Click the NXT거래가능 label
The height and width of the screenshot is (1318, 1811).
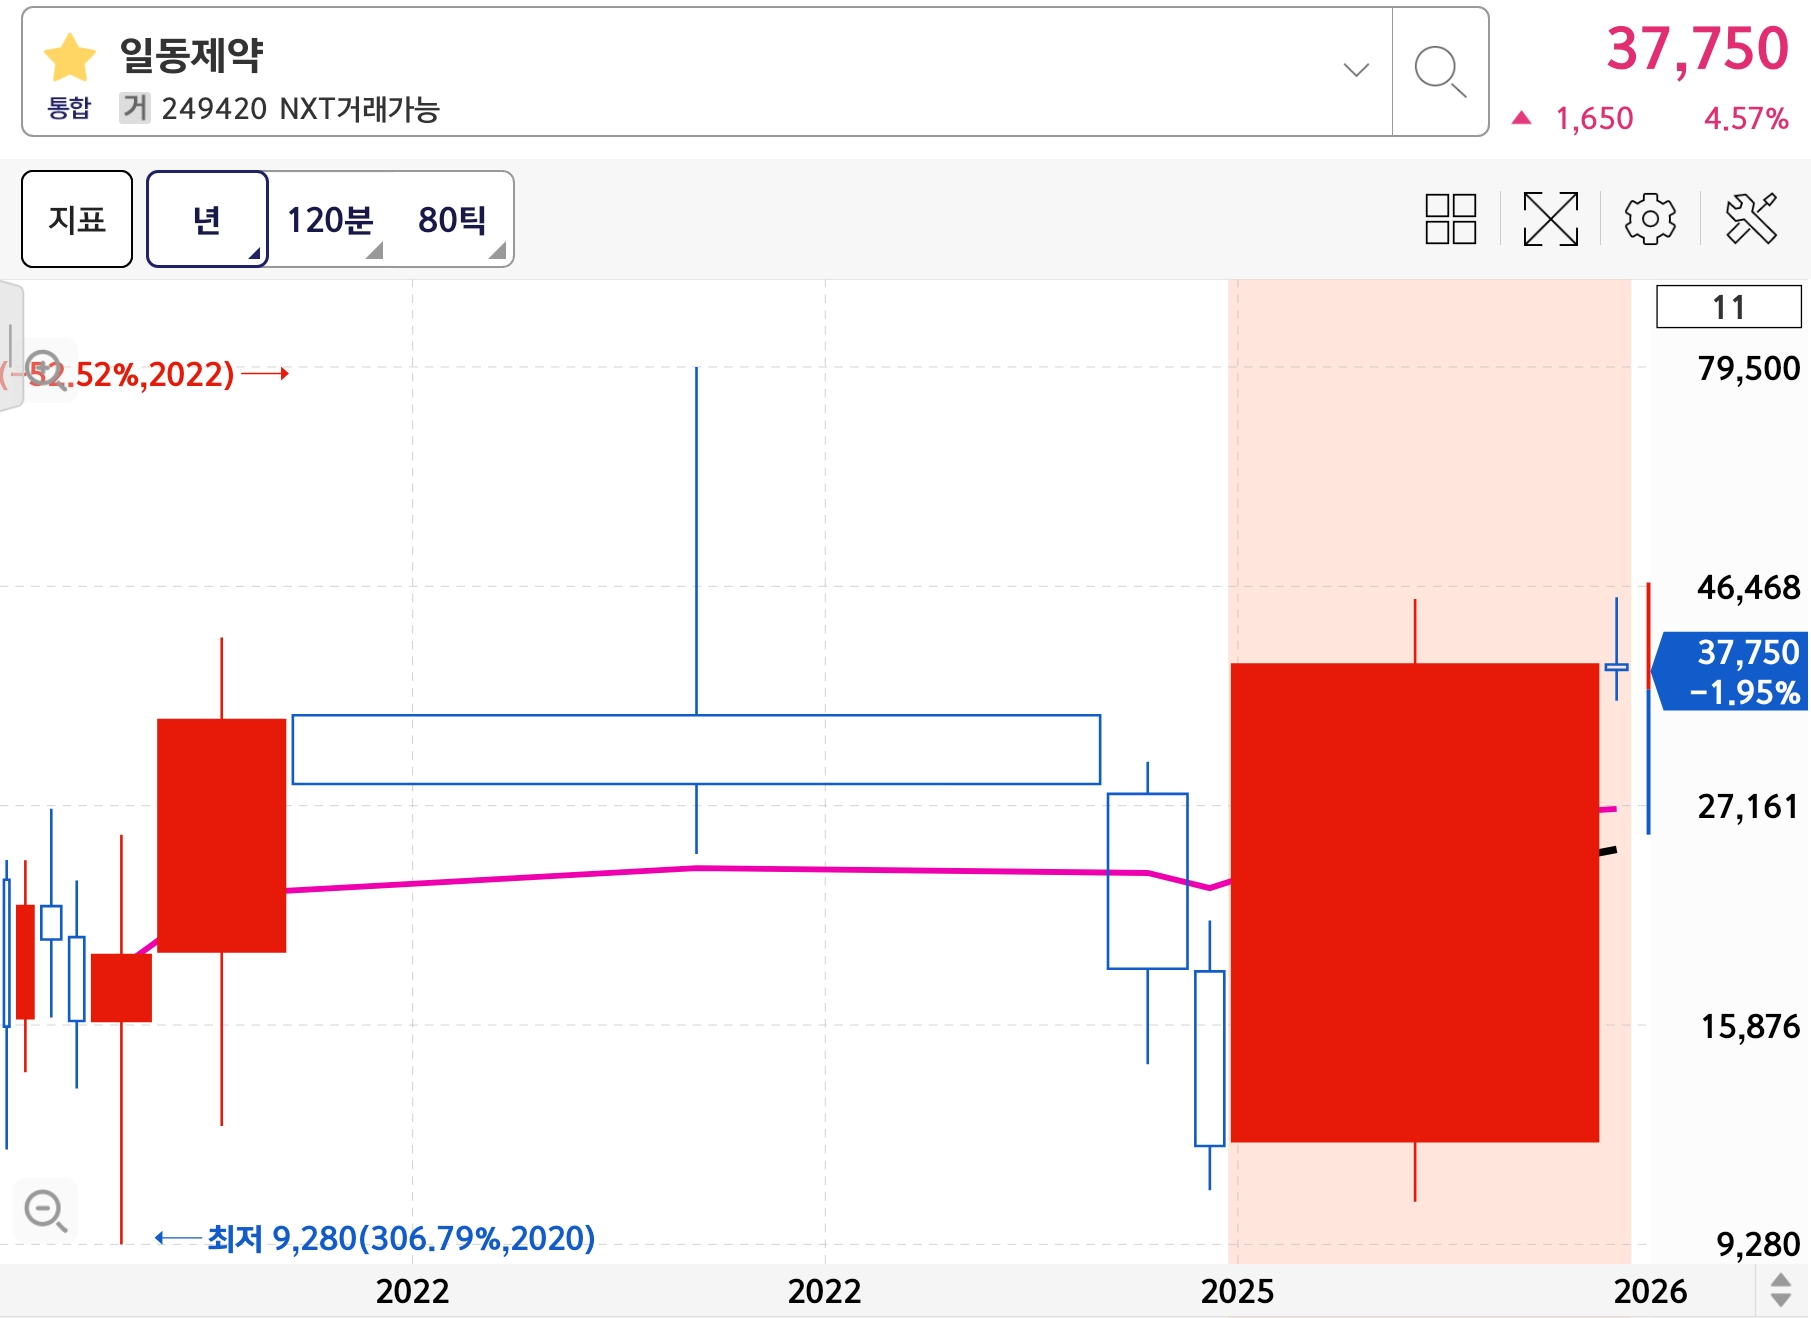360,108
